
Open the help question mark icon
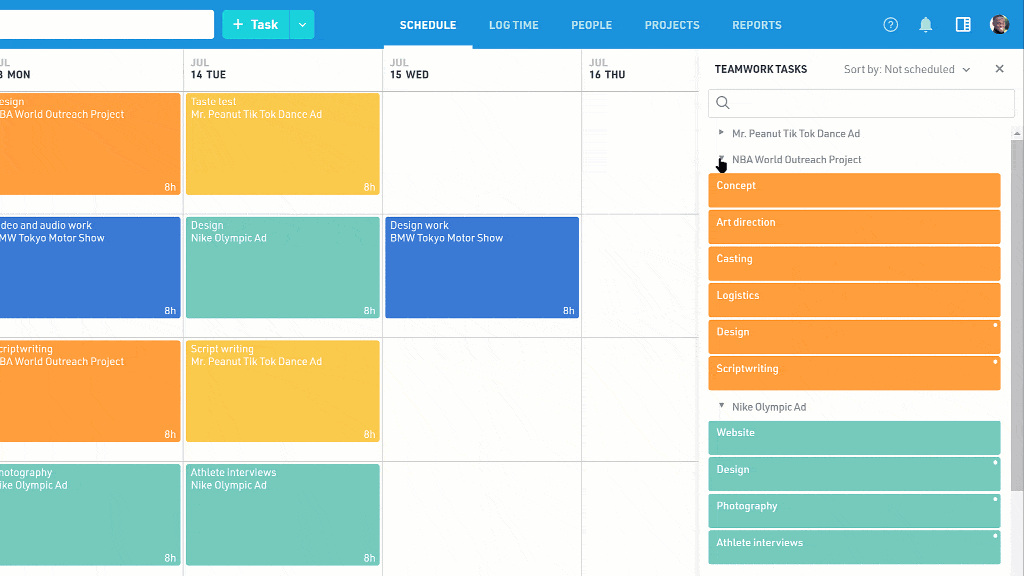890,25
